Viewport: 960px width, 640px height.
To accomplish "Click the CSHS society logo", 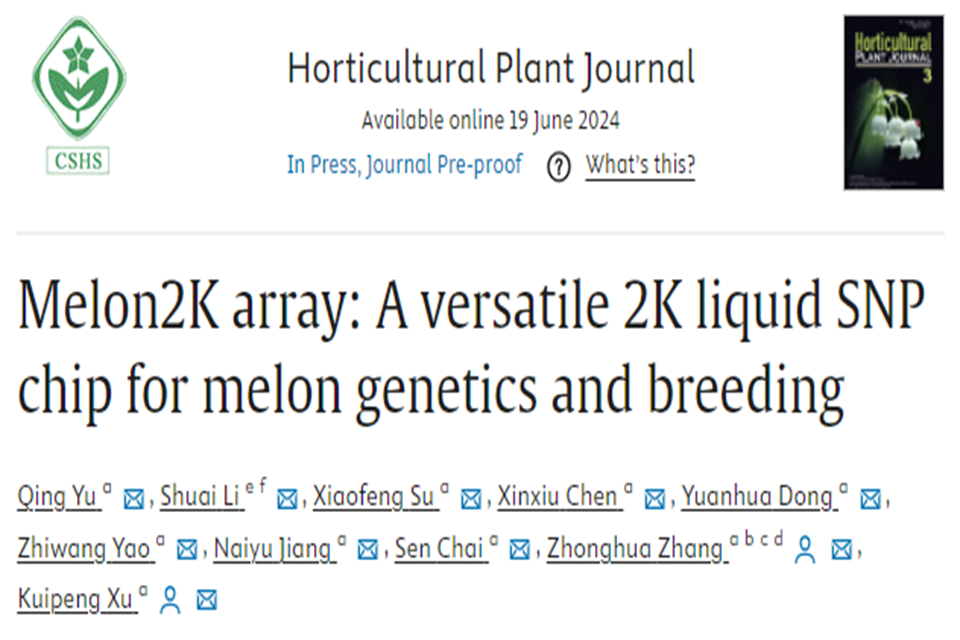I will 78,96.
